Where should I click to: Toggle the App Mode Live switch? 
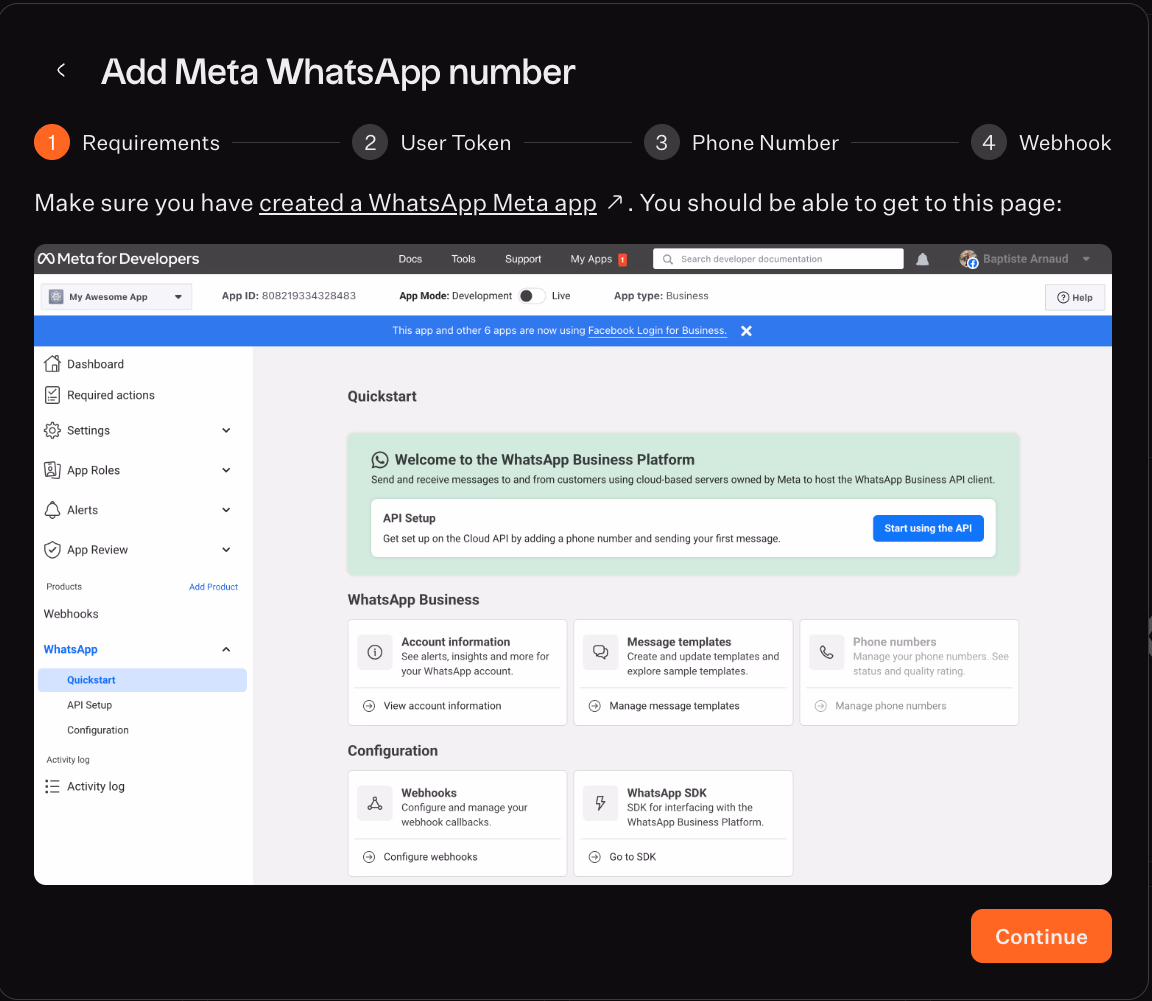532,296
